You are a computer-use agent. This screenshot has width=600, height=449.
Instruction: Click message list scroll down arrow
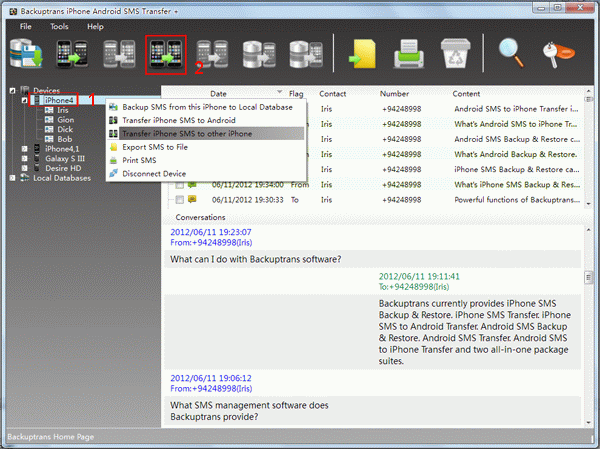point(589,204)
